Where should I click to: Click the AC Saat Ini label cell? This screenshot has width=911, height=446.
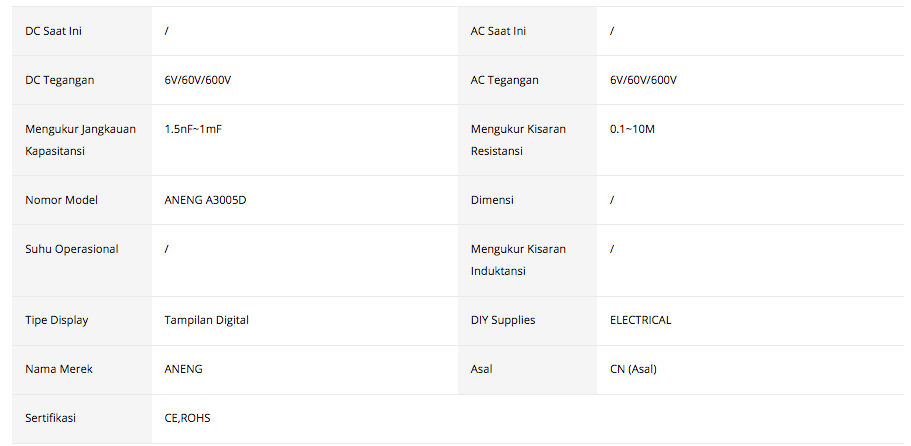coord(498,31)
